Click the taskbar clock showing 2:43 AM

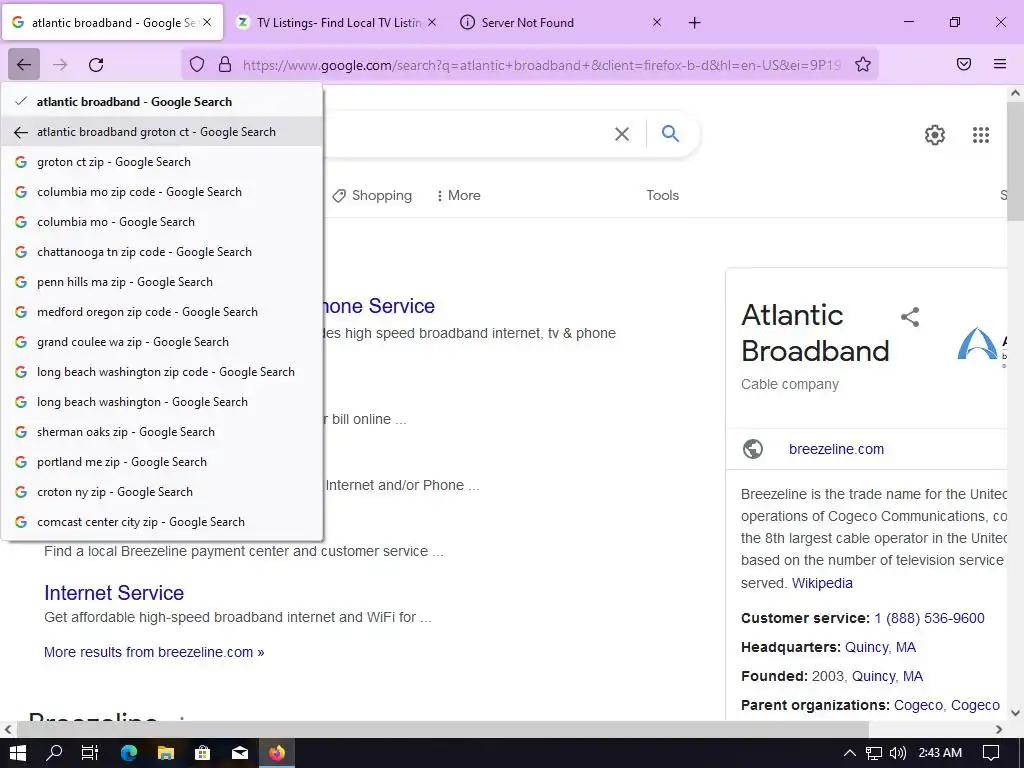click(x=940, y=753)
